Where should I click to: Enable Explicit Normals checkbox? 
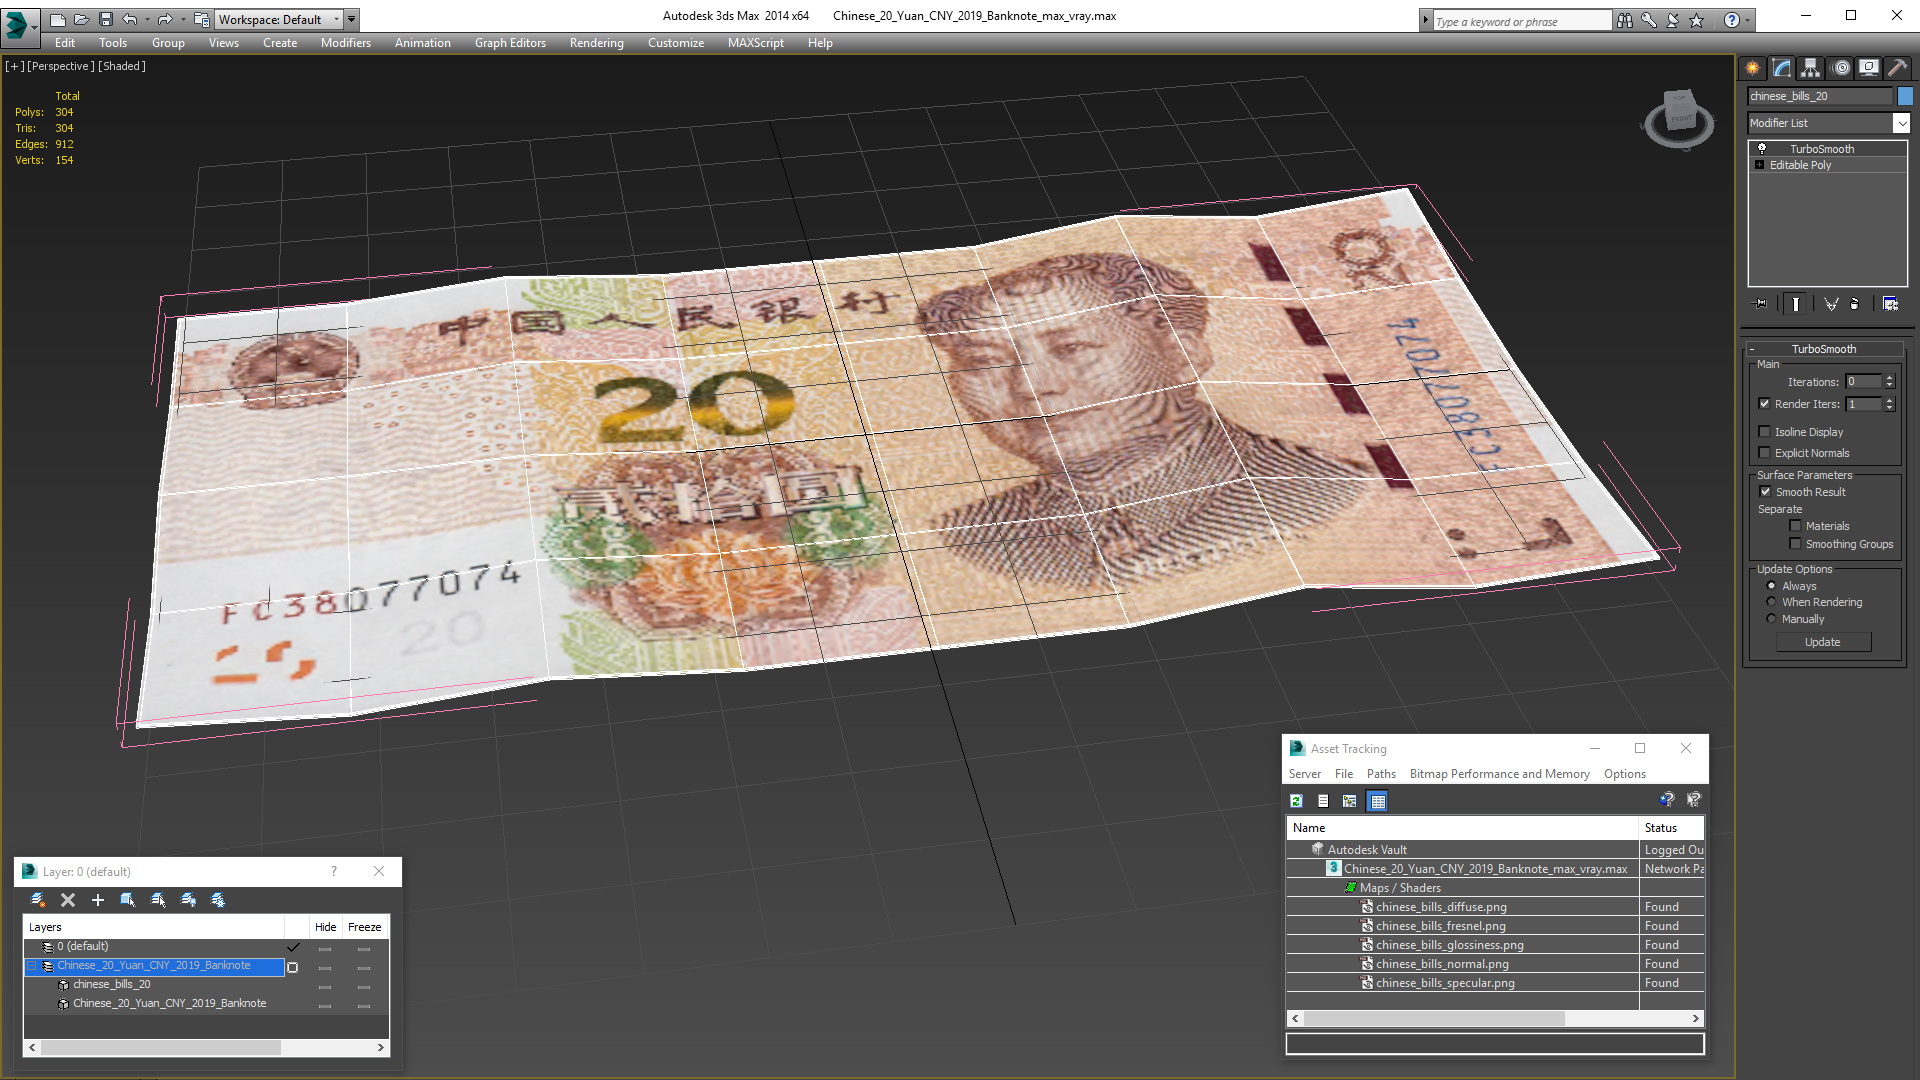[1764, 453]
